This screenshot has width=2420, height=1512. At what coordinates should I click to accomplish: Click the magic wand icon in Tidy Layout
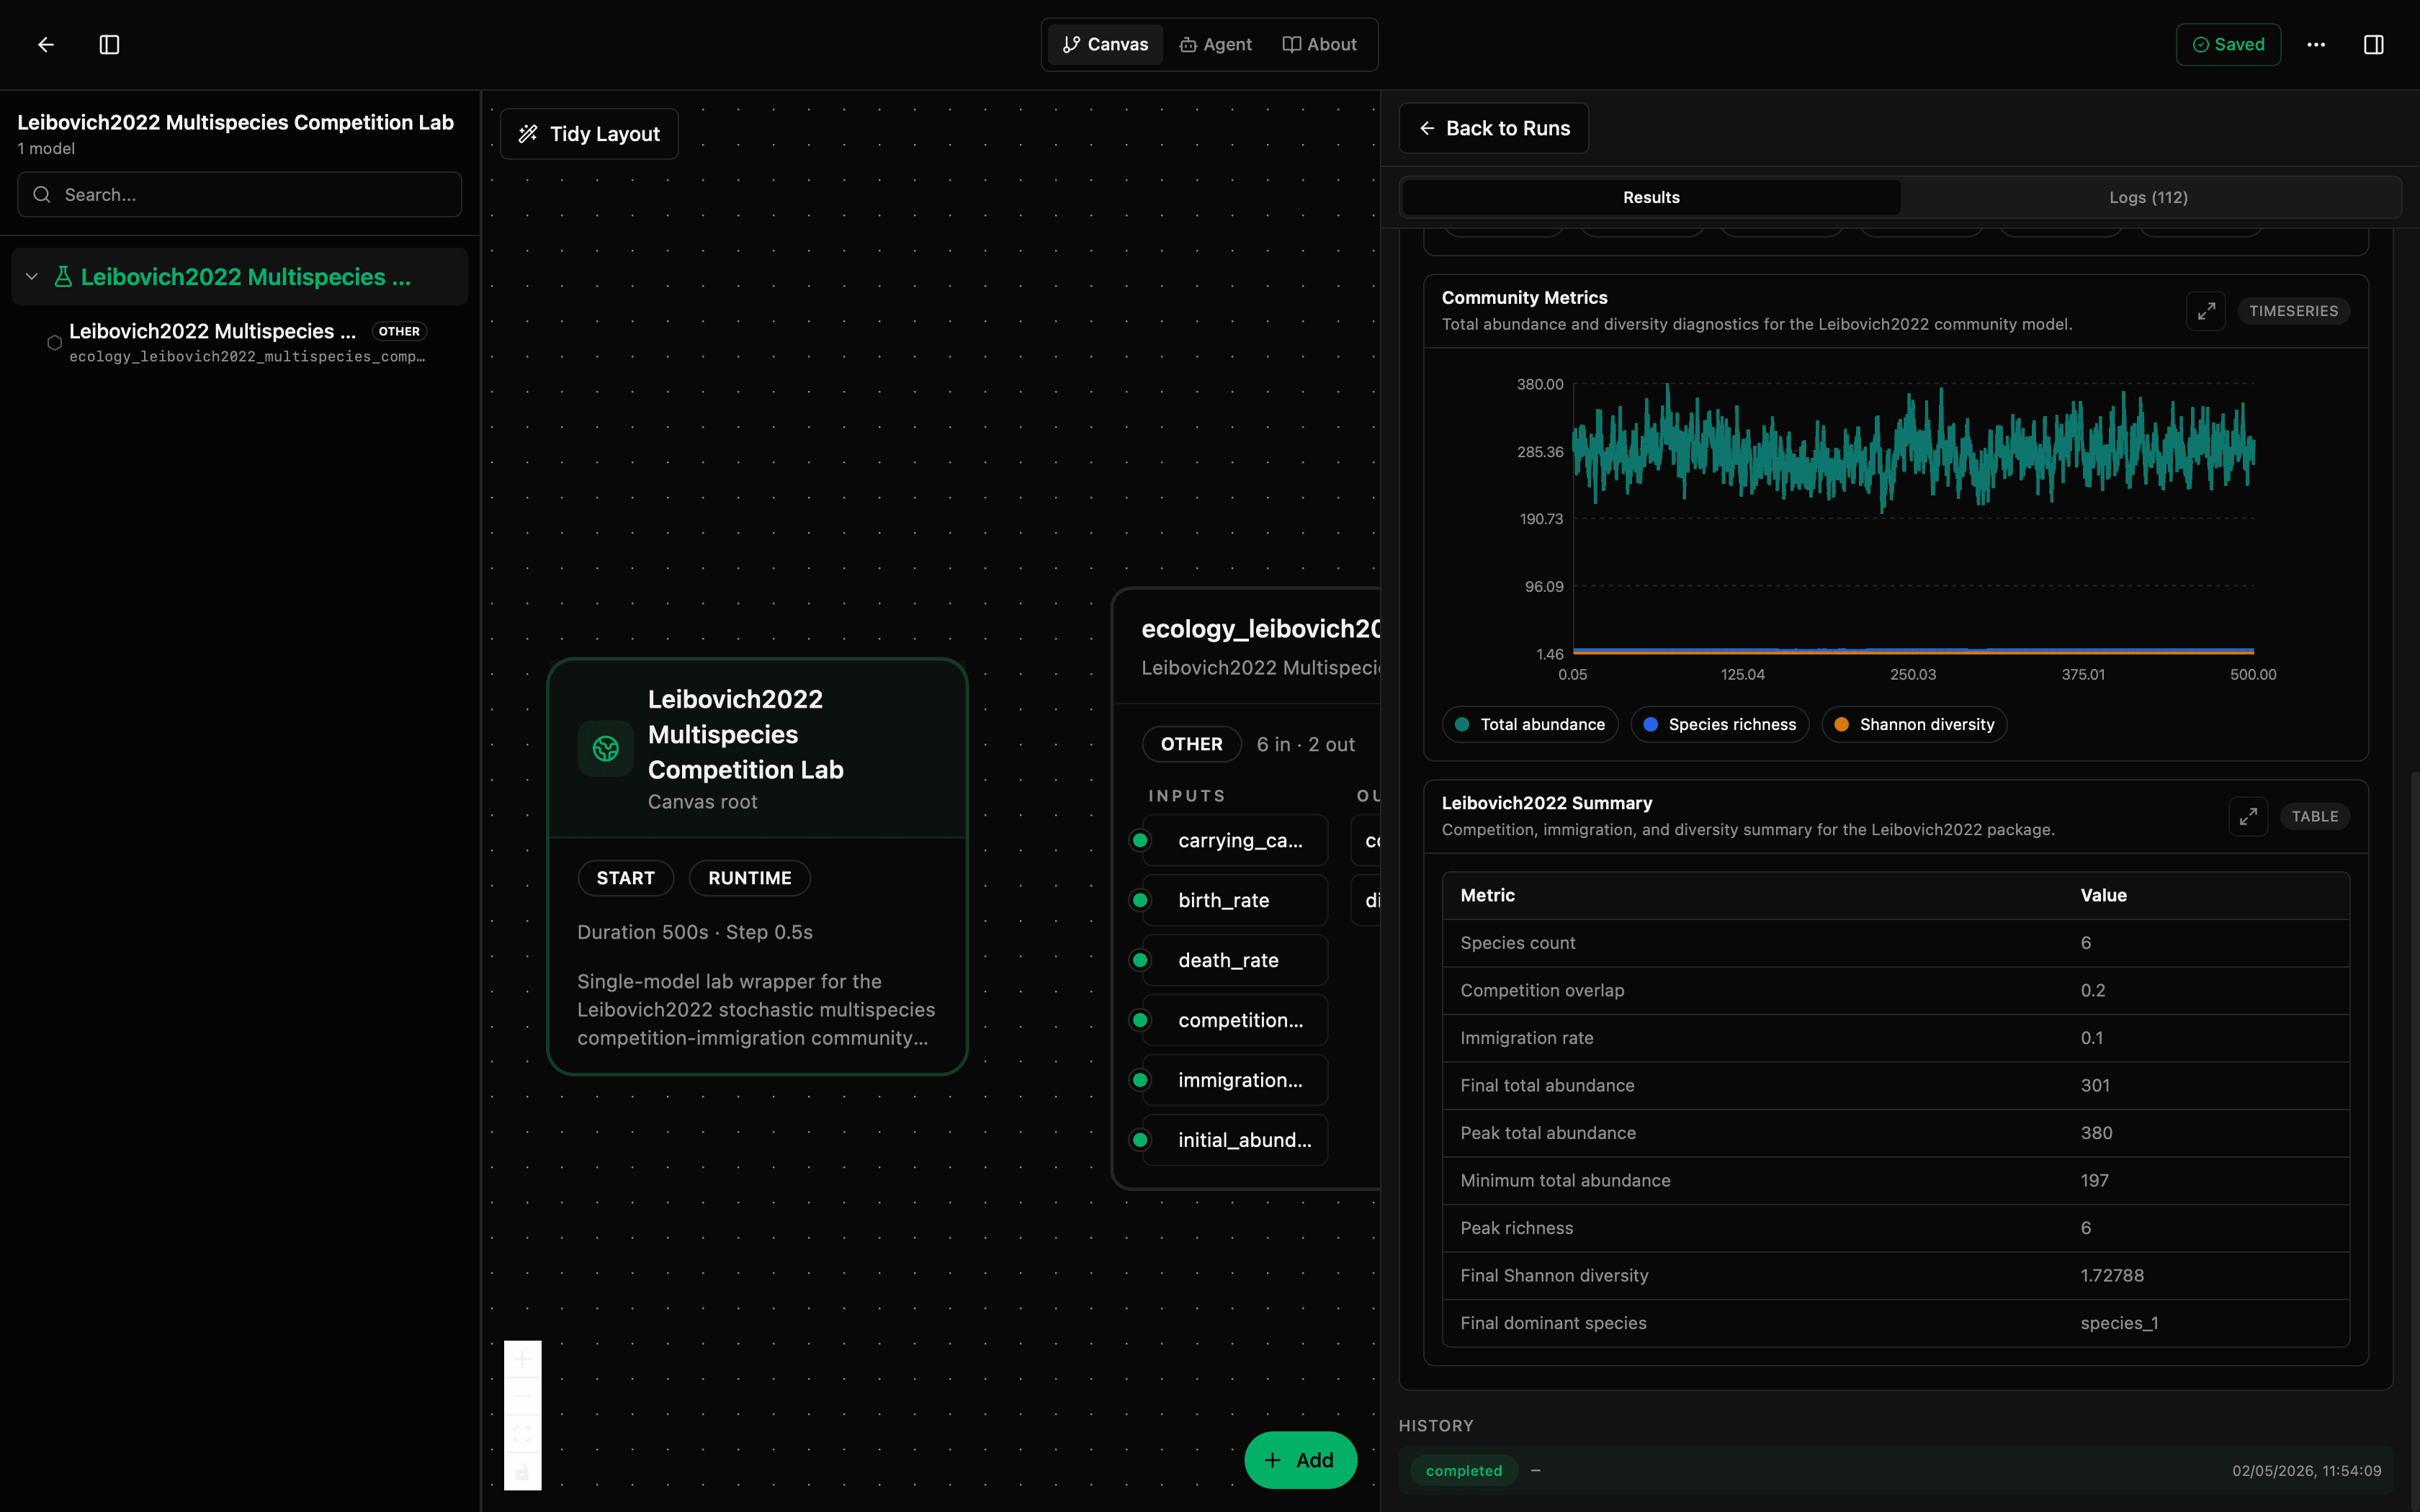(528, 134)
